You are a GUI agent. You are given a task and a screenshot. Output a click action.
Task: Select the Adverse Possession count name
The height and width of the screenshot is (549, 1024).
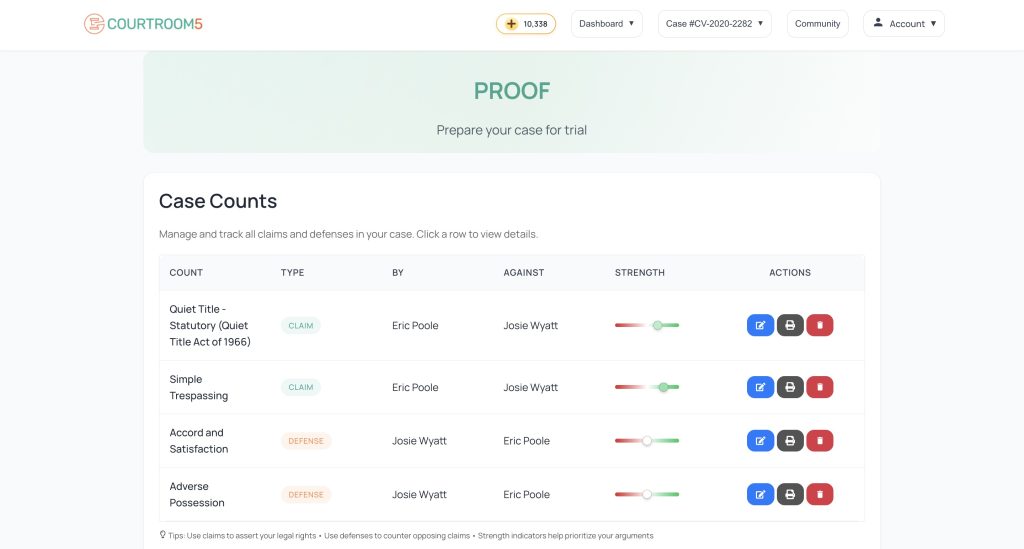coord(197,494)
